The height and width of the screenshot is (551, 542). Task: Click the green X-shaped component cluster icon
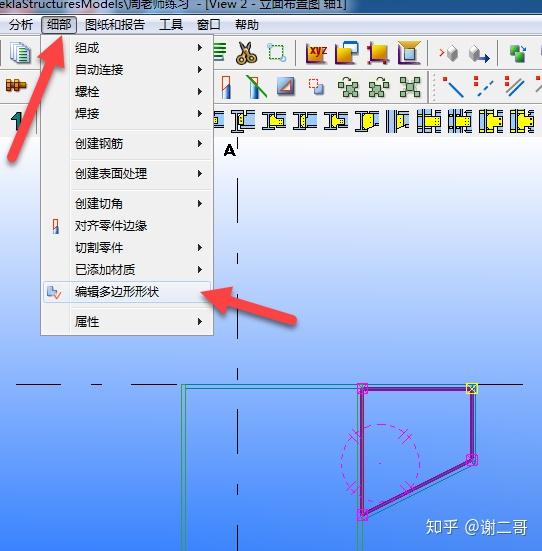(x=410, y=87)
